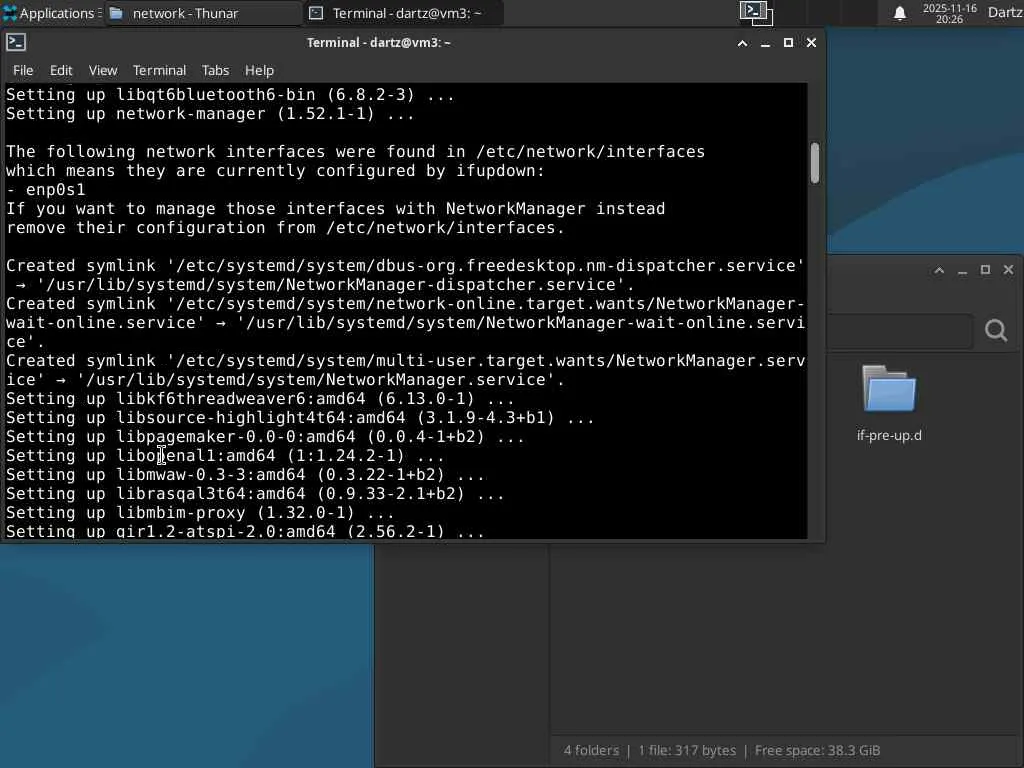Click the search icon in Thunar
Viewport: 1024px width, 768px height.
(996, 330)
